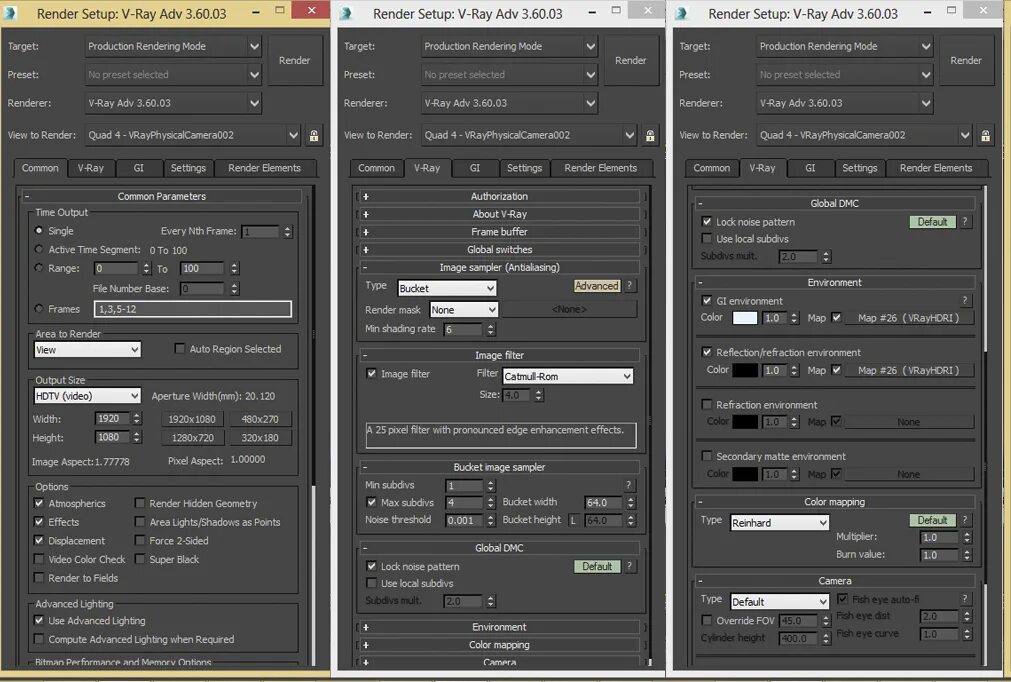
Task: Expand Global switches rollout
Action: tap(499, 249)
